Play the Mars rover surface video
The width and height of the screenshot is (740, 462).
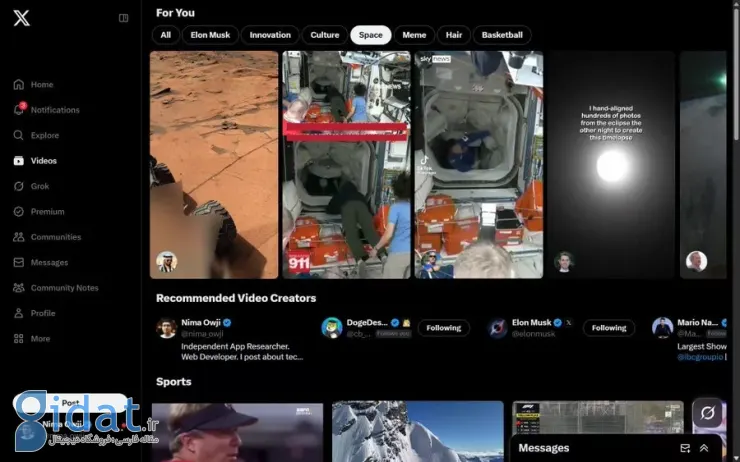[x=214, y=165]
